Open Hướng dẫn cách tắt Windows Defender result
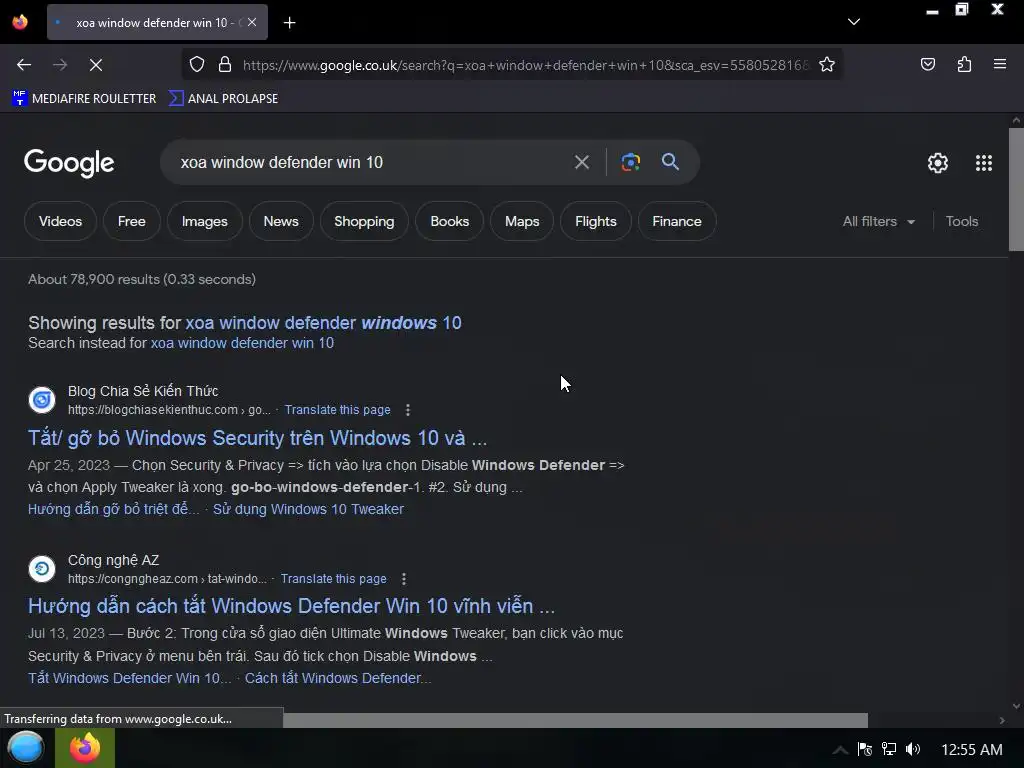The width and height of the screenshot is (1024, 768). coord(291,606)
